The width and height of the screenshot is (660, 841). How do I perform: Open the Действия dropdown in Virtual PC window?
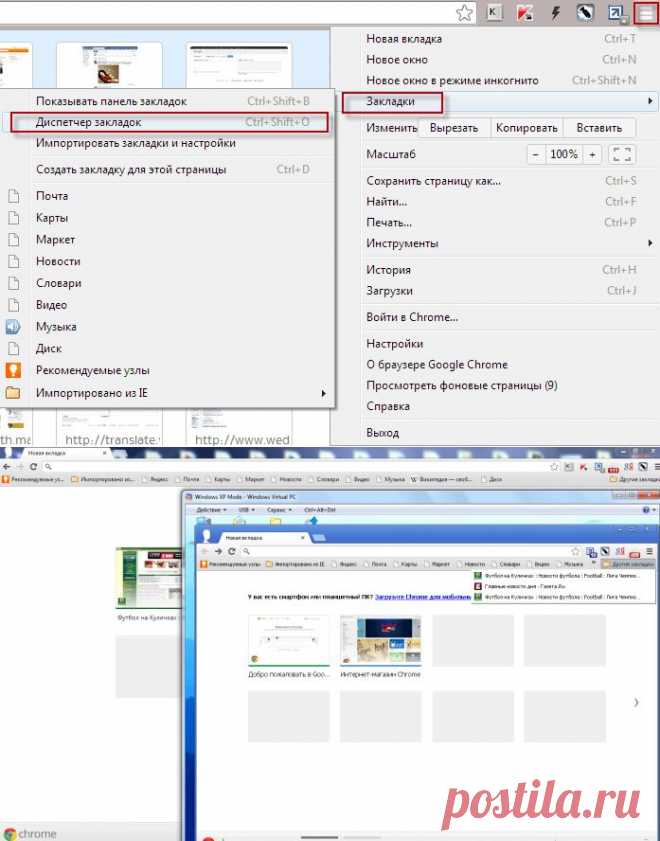click(x=211, y=510)
